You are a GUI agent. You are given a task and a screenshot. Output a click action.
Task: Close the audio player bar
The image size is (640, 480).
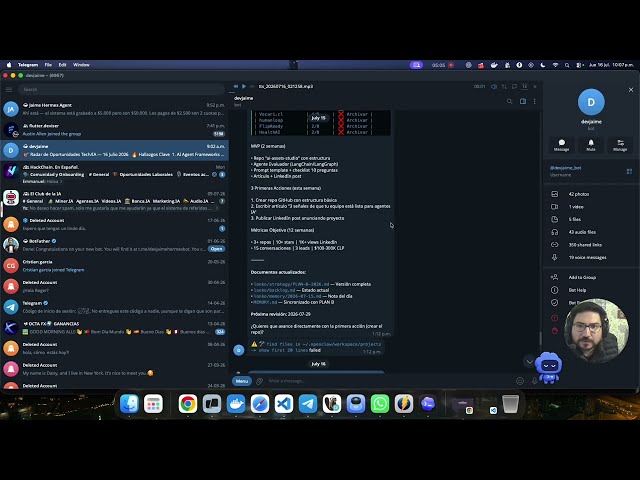tap(535, 87)
